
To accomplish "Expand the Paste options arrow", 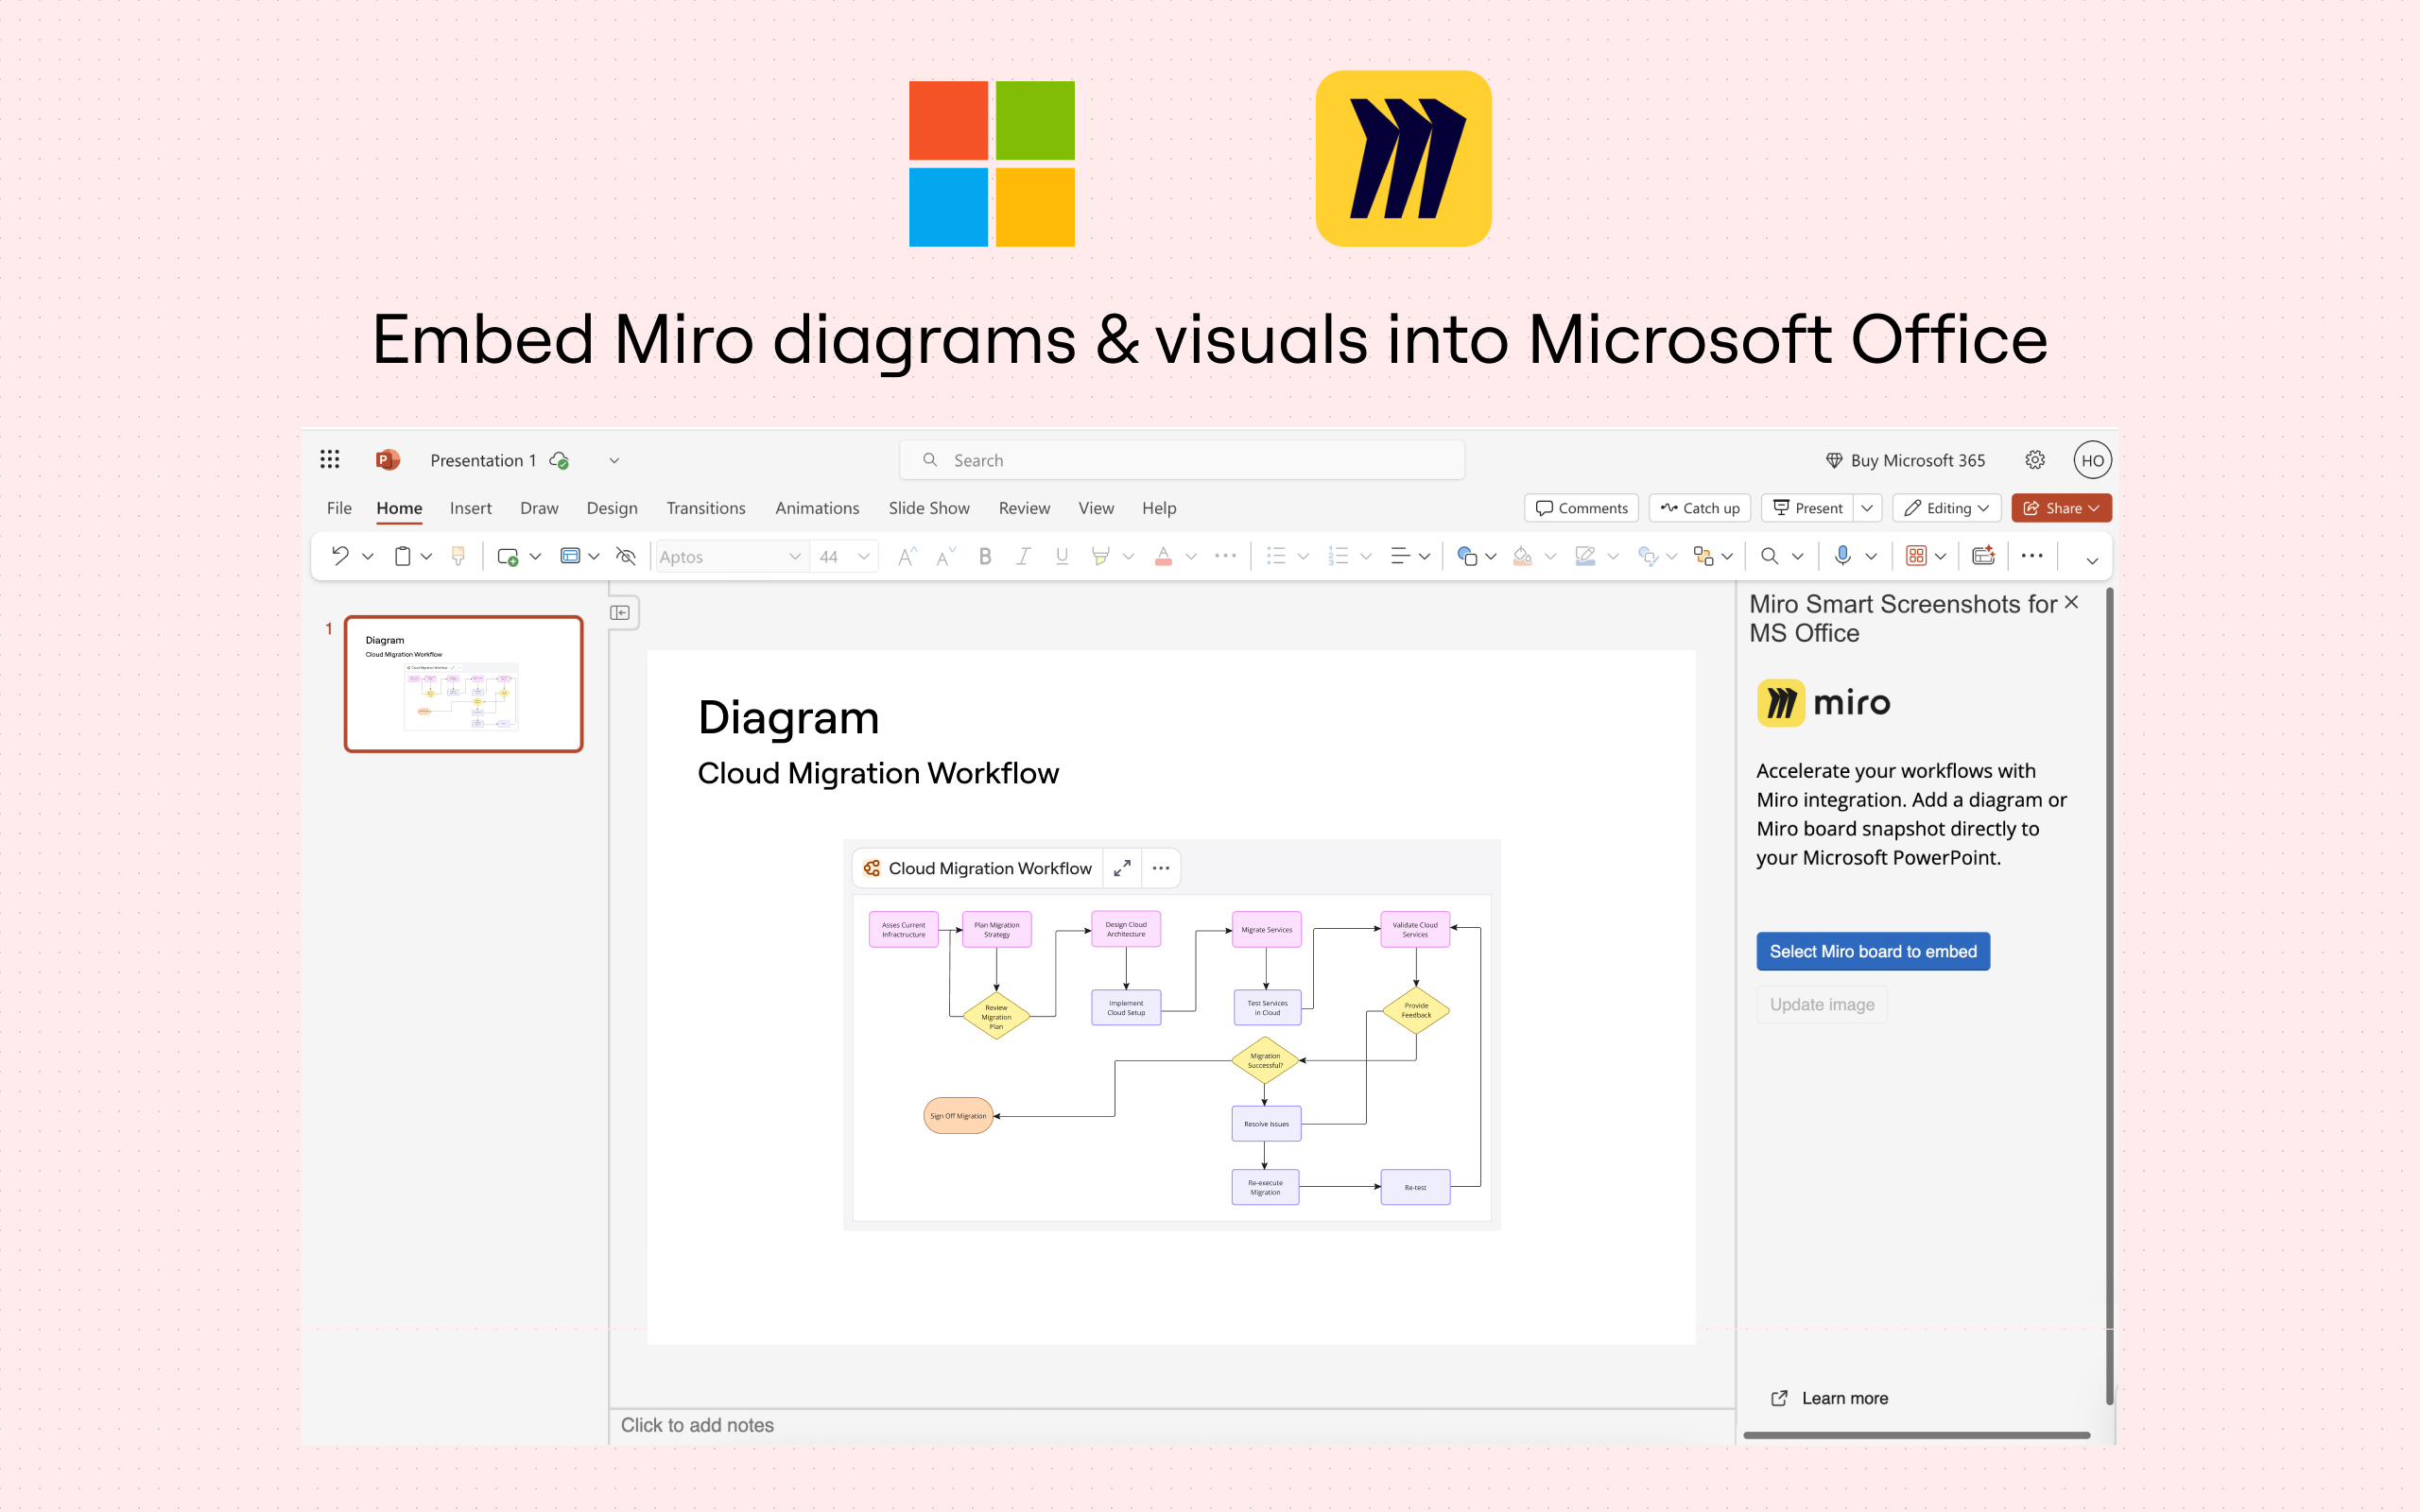I will (426, 557).
